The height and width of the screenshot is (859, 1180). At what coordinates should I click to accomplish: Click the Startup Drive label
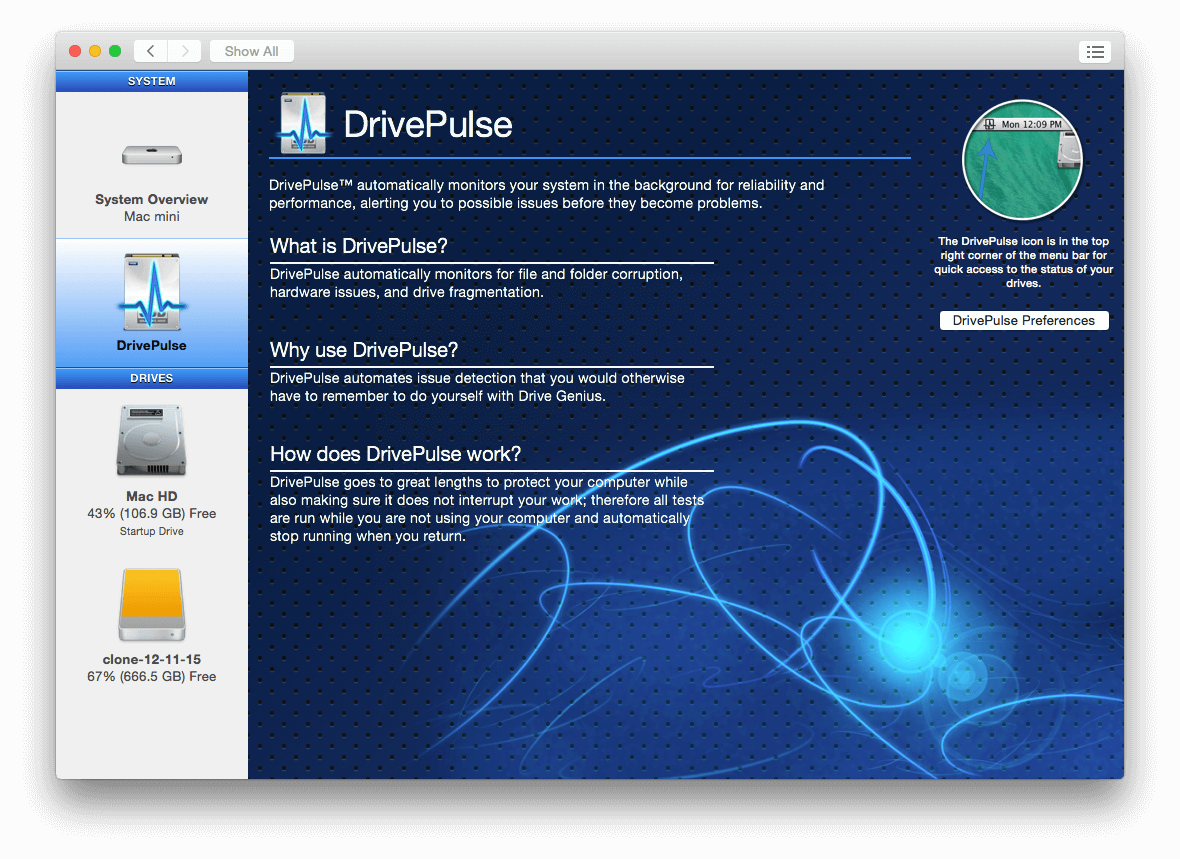(x=152, y=532)
